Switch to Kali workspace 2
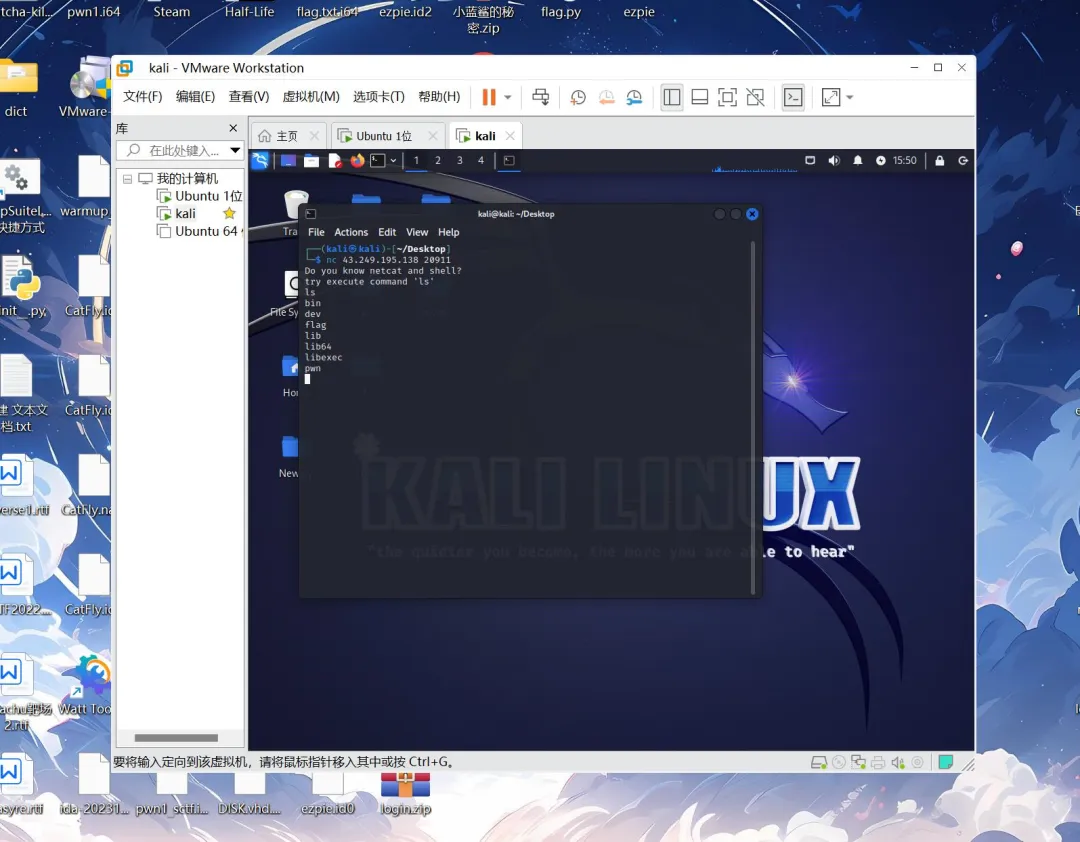1080x842 pixels. [437, 161]
